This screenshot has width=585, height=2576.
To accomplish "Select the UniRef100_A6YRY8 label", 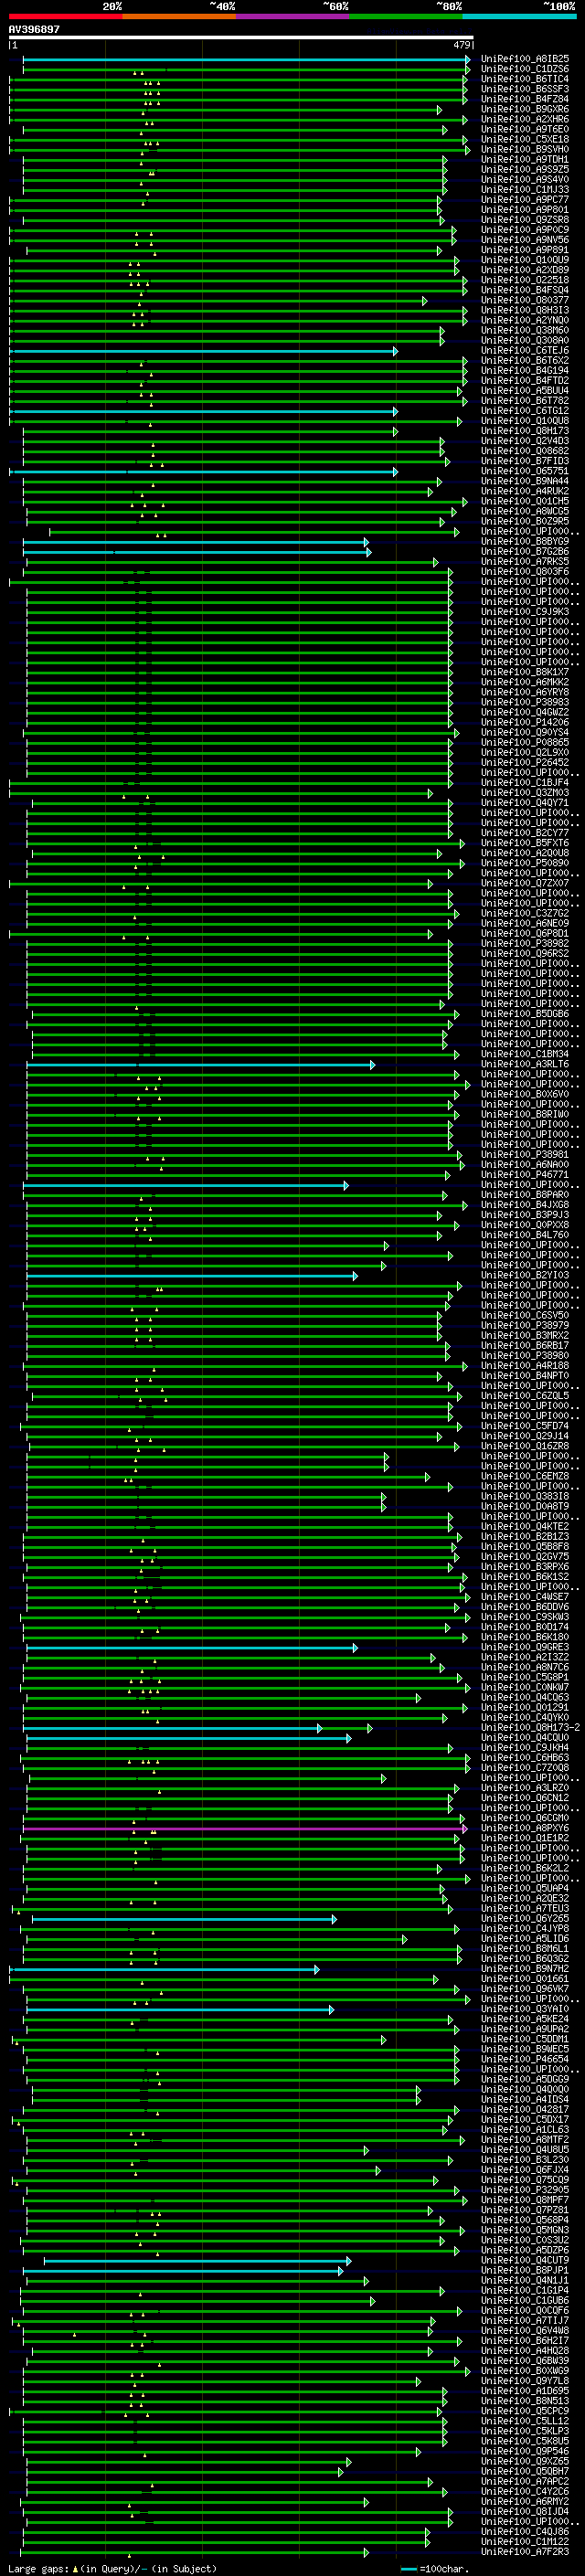I will (x=524, y=692).
